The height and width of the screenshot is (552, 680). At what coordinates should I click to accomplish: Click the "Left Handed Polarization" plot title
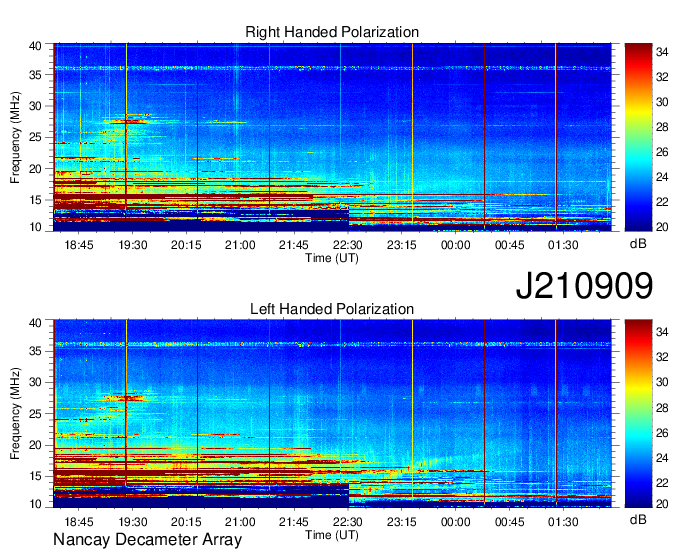point(332,309)
